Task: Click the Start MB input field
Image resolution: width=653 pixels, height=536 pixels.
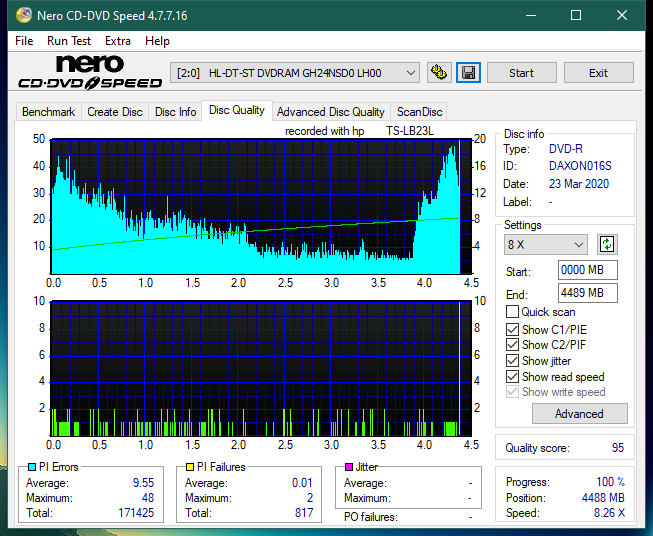Action: tap(588, 270)
